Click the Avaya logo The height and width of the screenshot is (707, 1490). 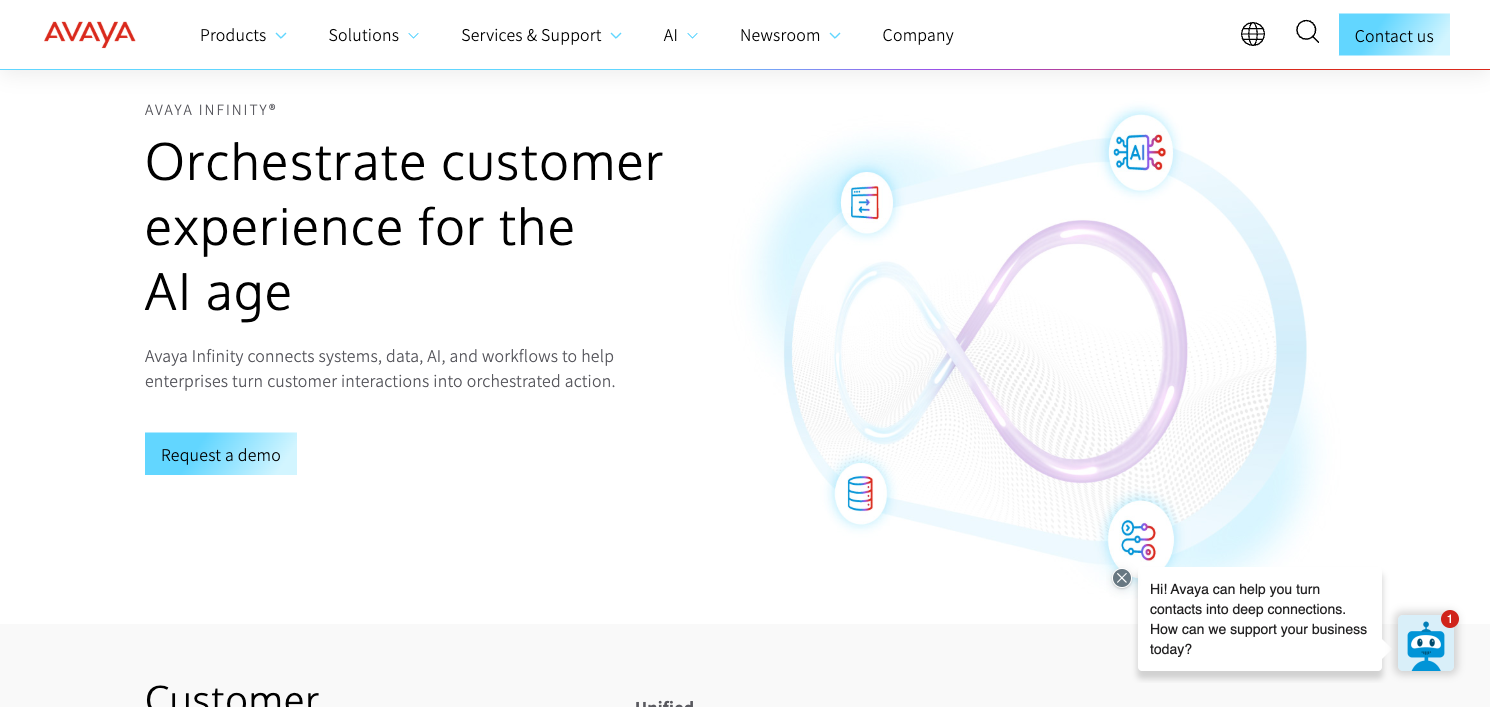tap(90, 34)
